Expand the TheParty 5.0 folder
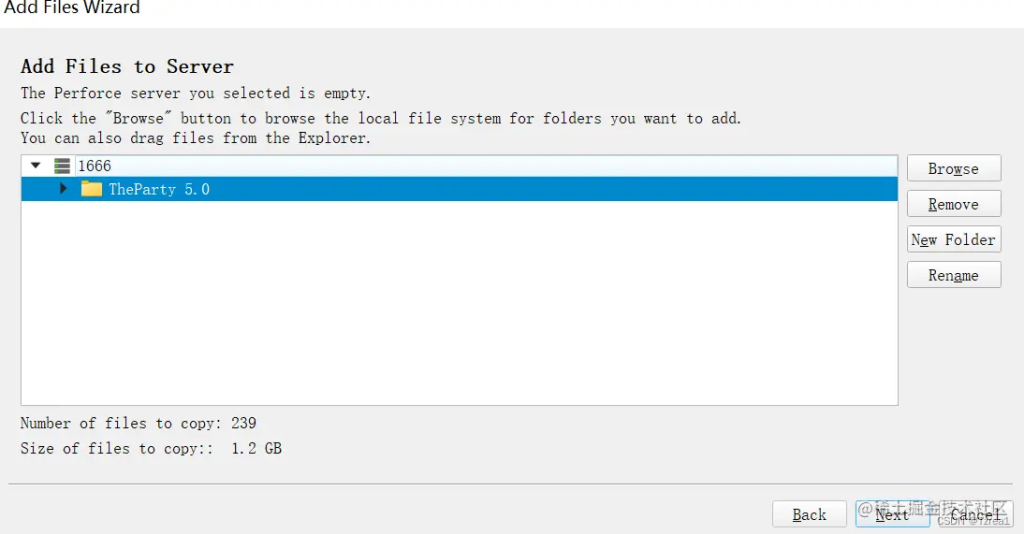The height and width of the screenshot is (534, 1024). coord(64,189)
